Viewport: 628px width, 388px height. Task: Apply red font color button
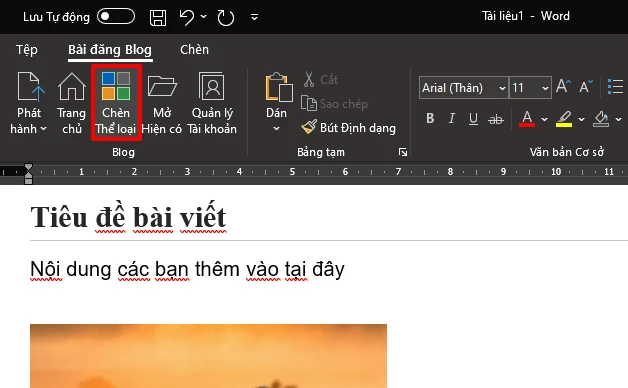pyautogui.click(x=527, y=119)
